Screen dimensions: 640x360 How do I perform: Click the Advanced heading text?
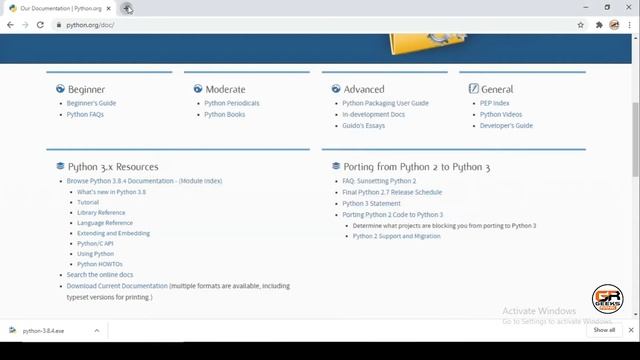tap(364, 89)
